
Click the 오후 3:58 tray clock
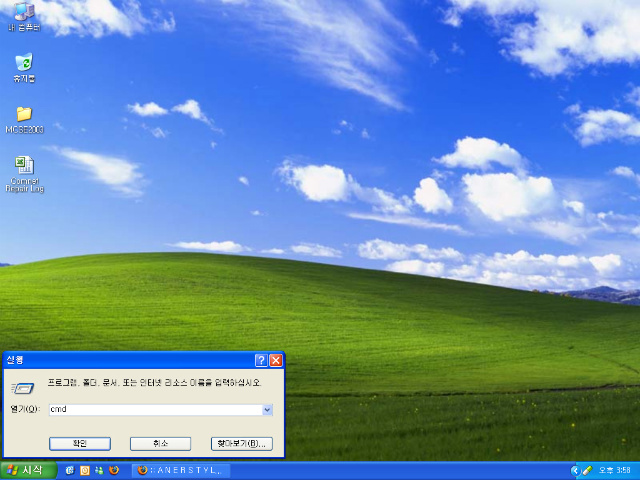coord(615,471)
